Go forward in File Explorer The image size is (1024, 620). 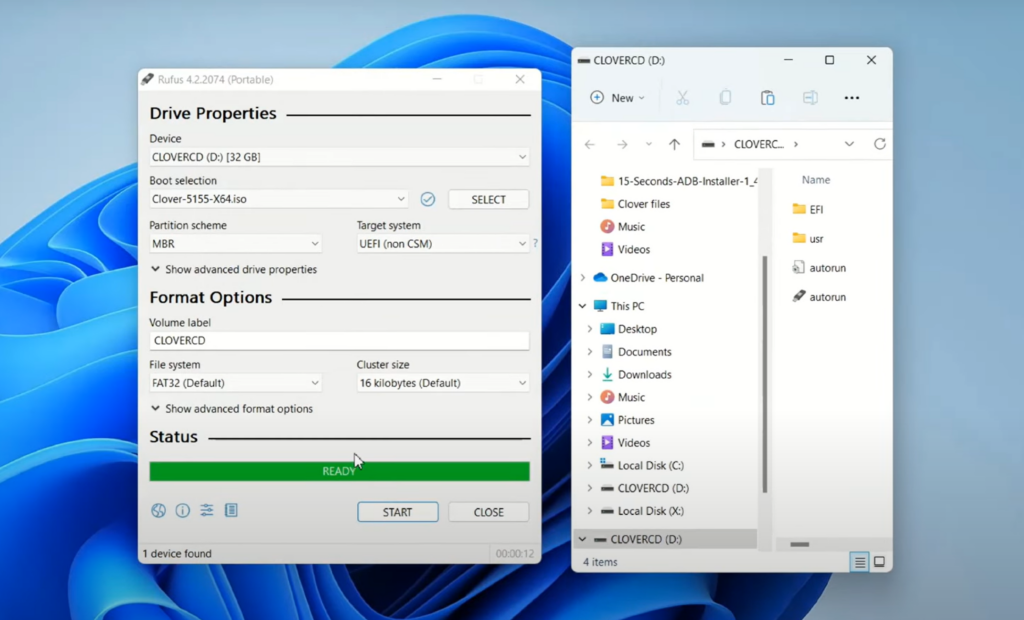[622, 144]
